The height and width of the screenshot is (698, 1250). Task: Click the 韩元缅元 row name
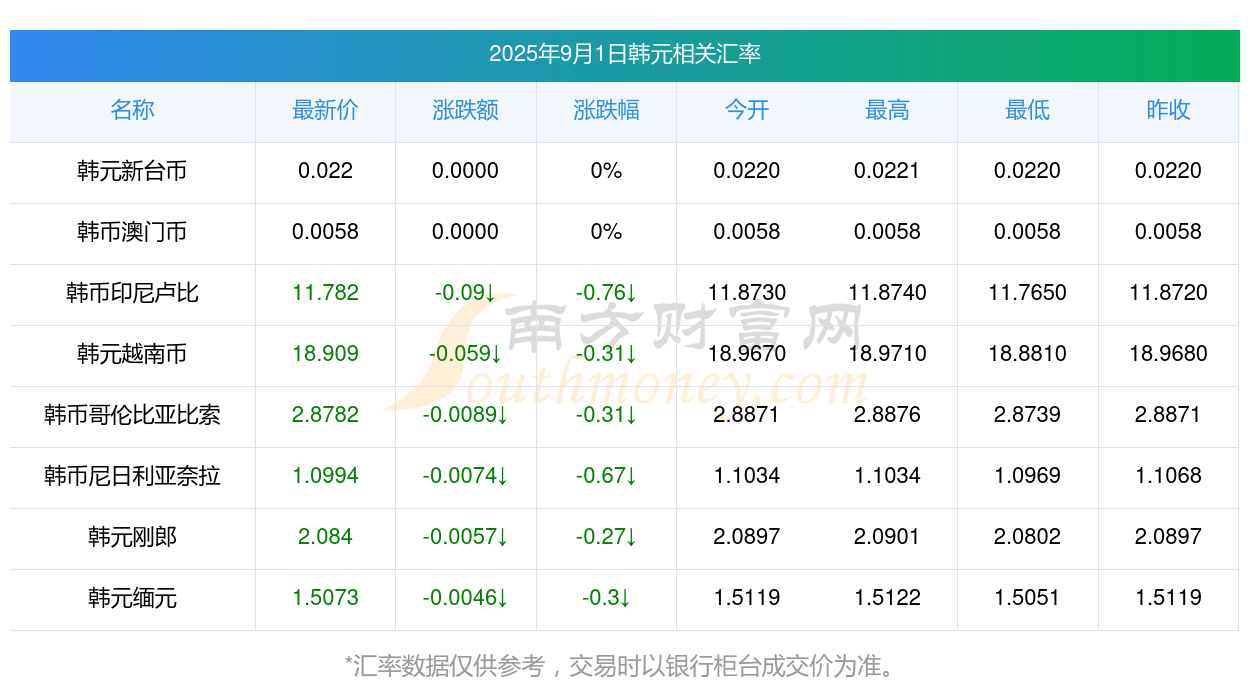(132, 598)
